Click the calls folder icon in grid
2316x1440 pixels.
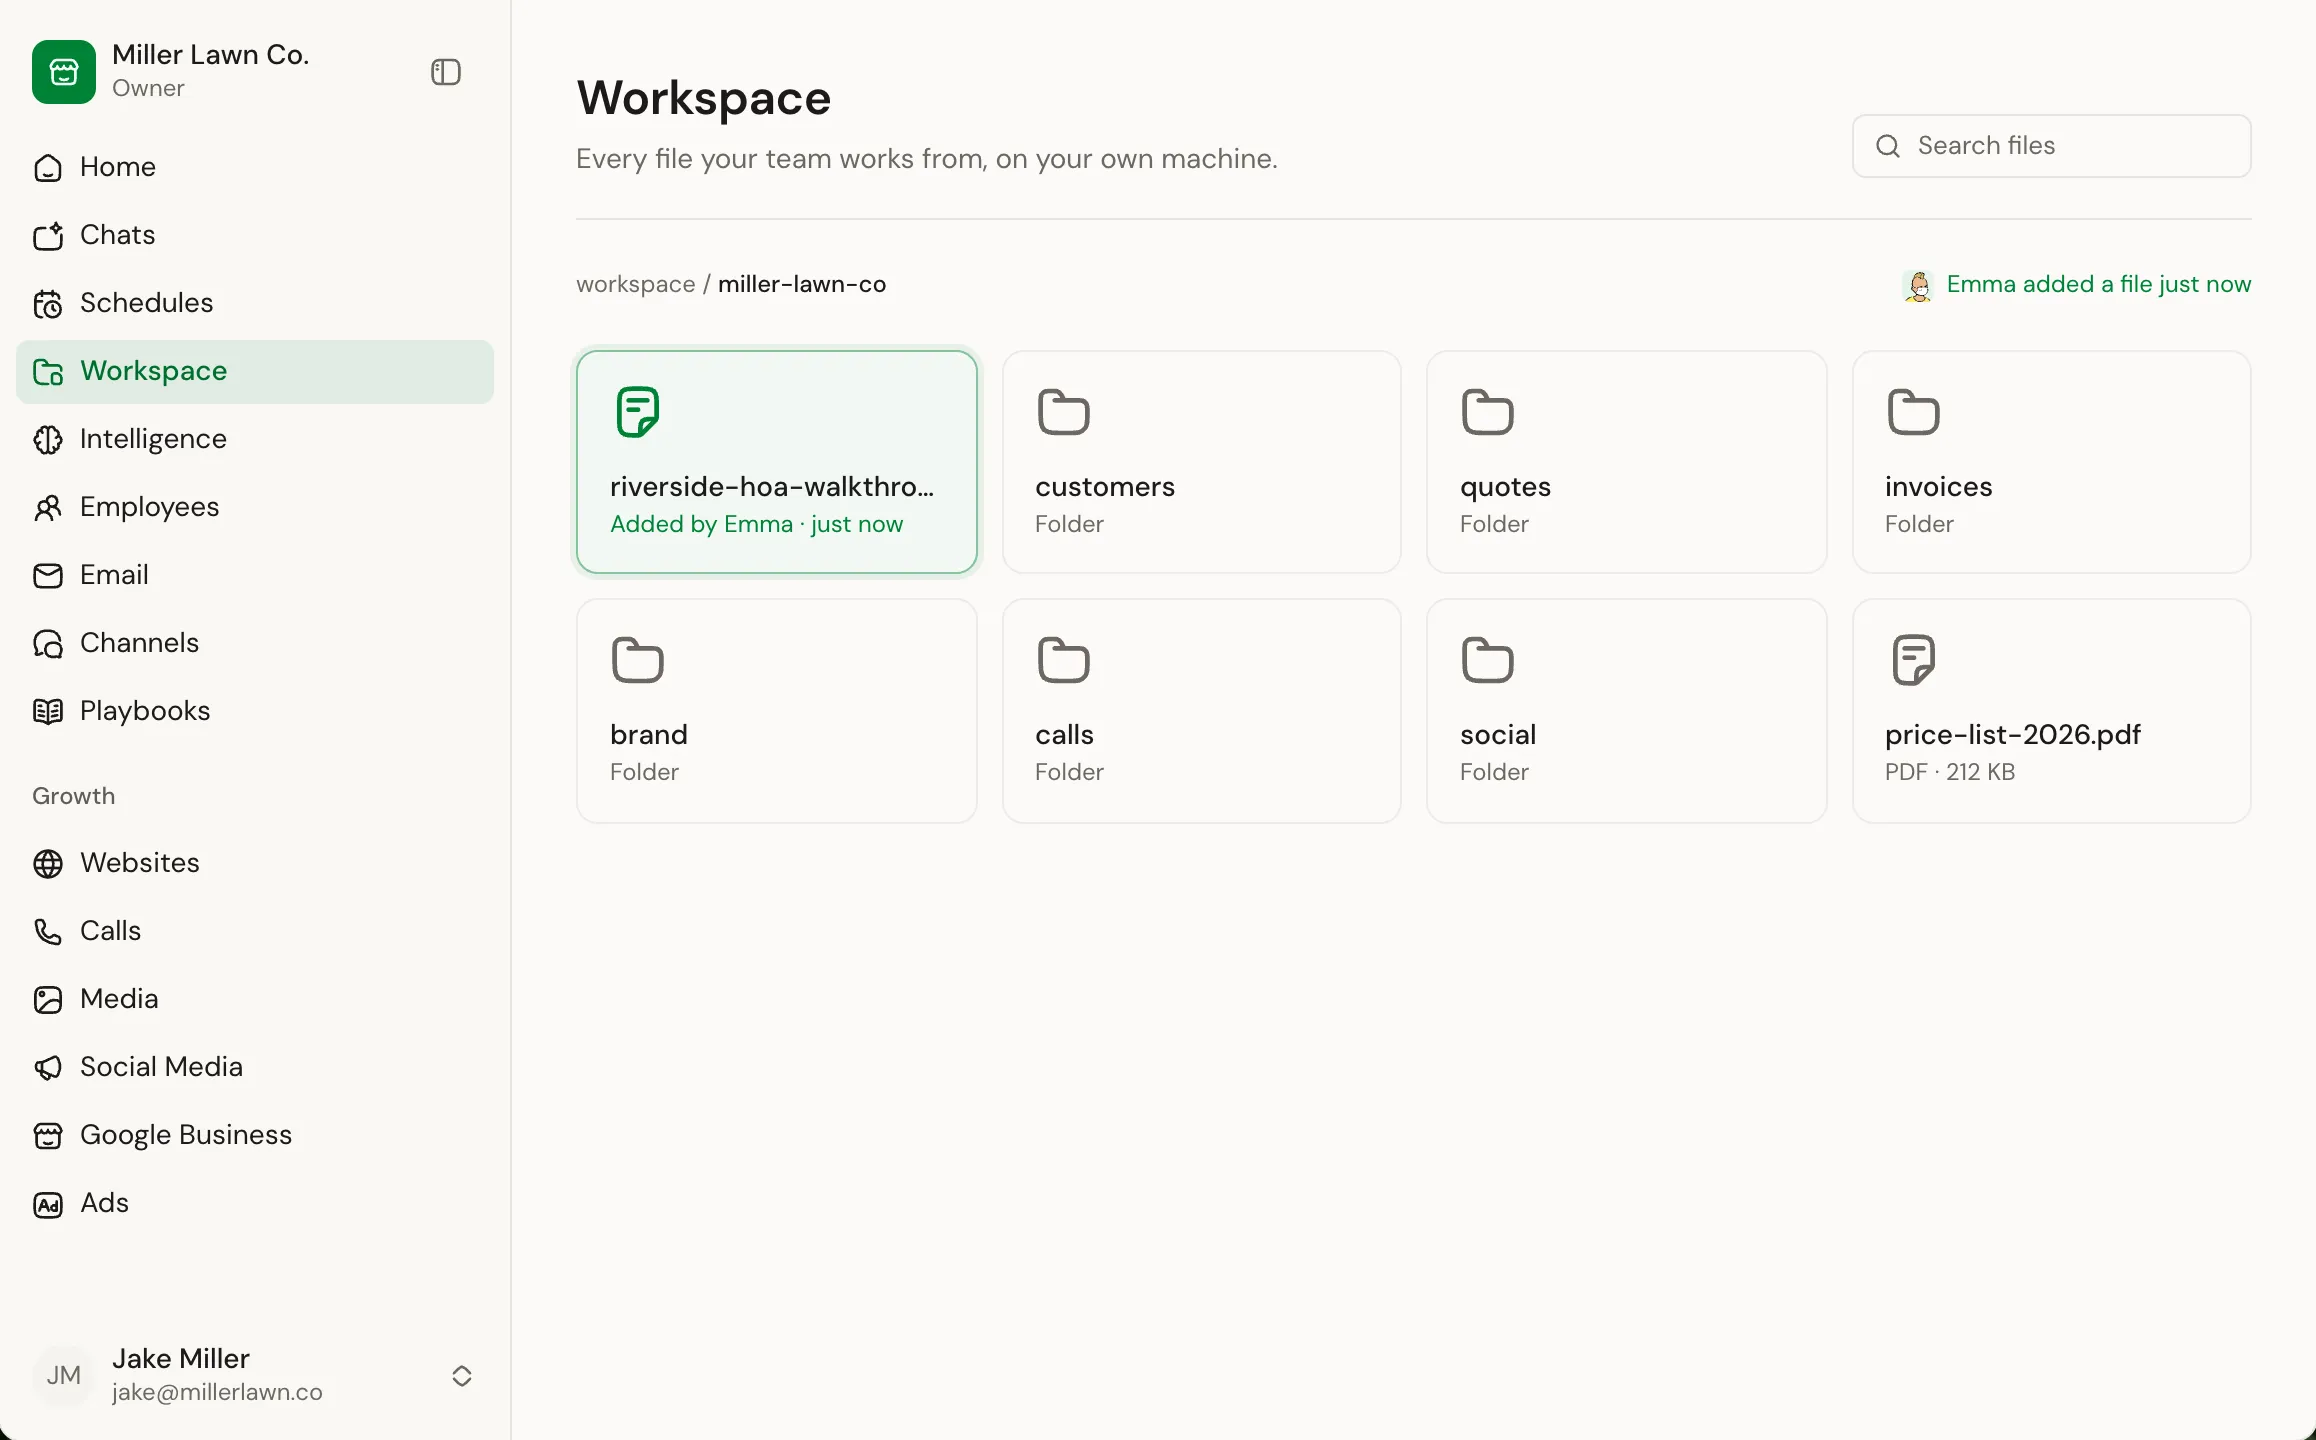[1063, 660]
